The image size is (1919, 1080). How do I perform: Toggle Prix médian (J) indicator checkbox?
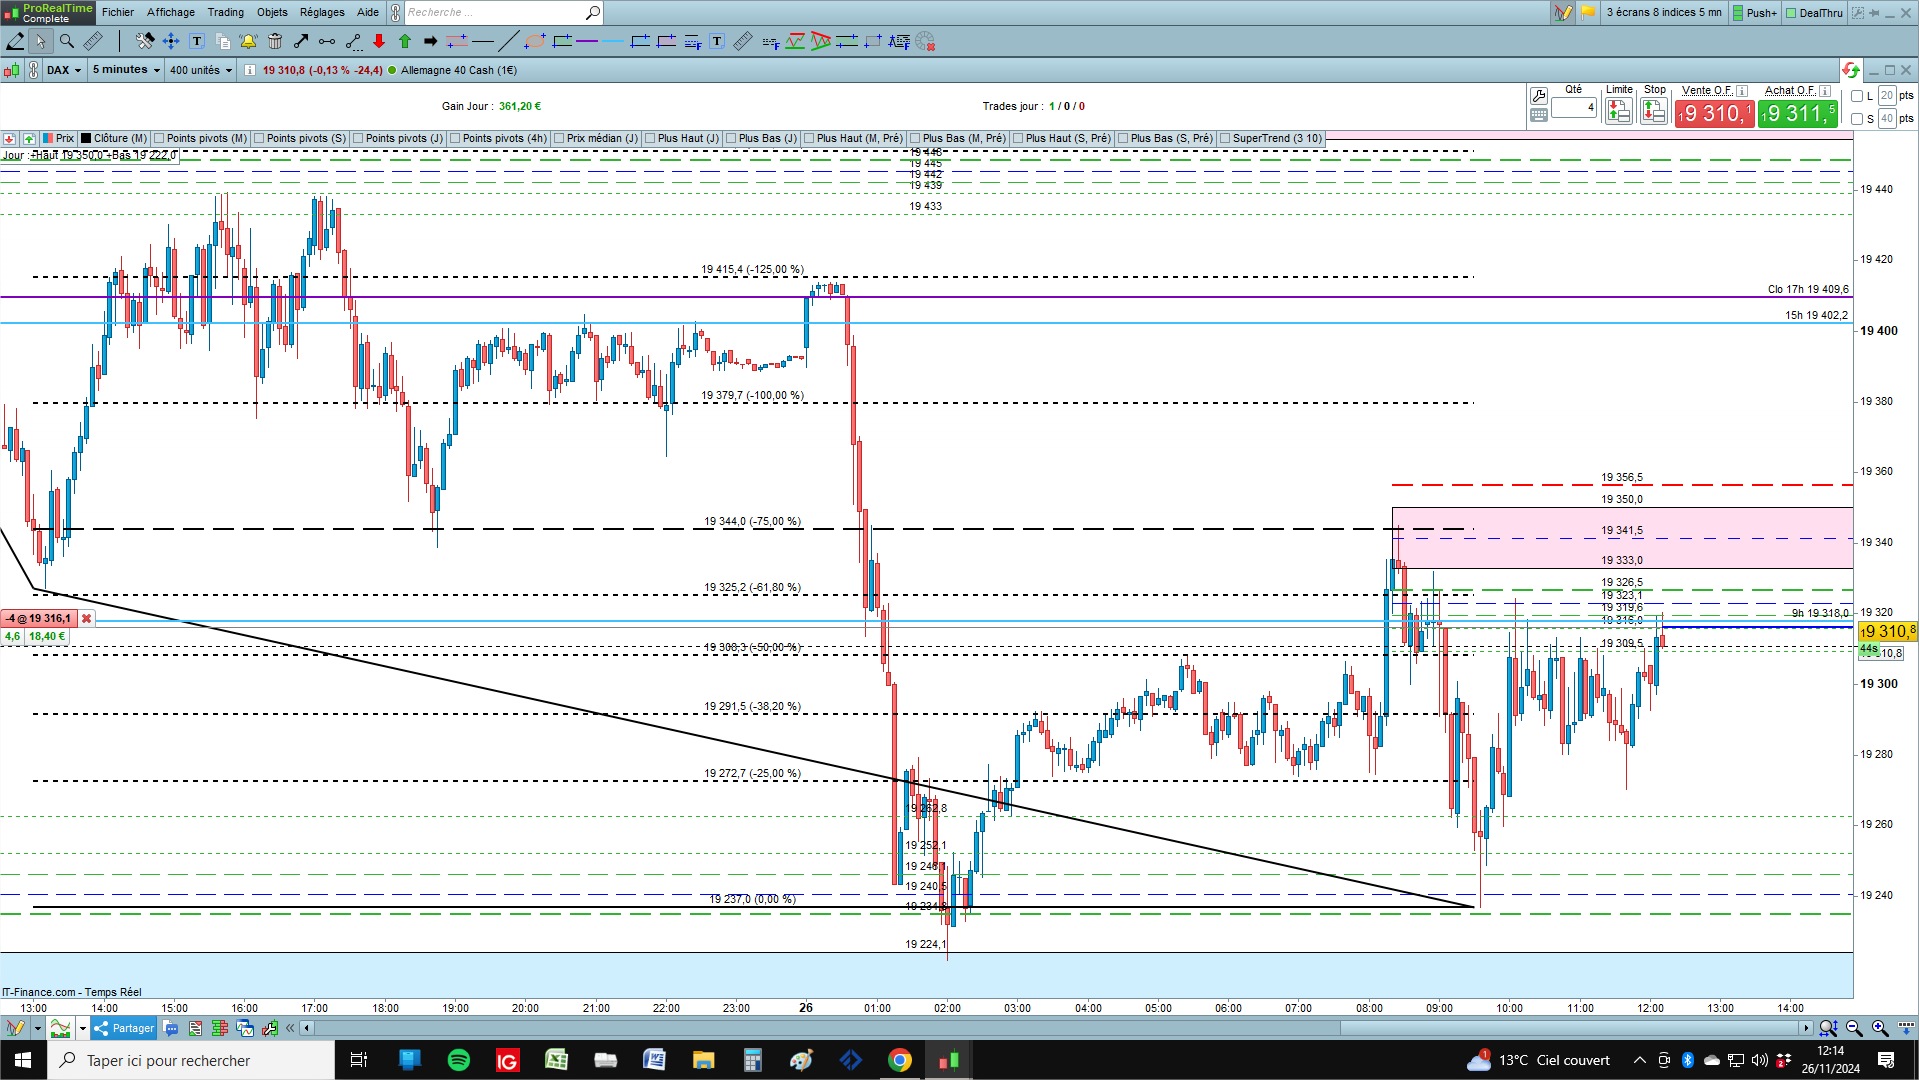(559, 138)
